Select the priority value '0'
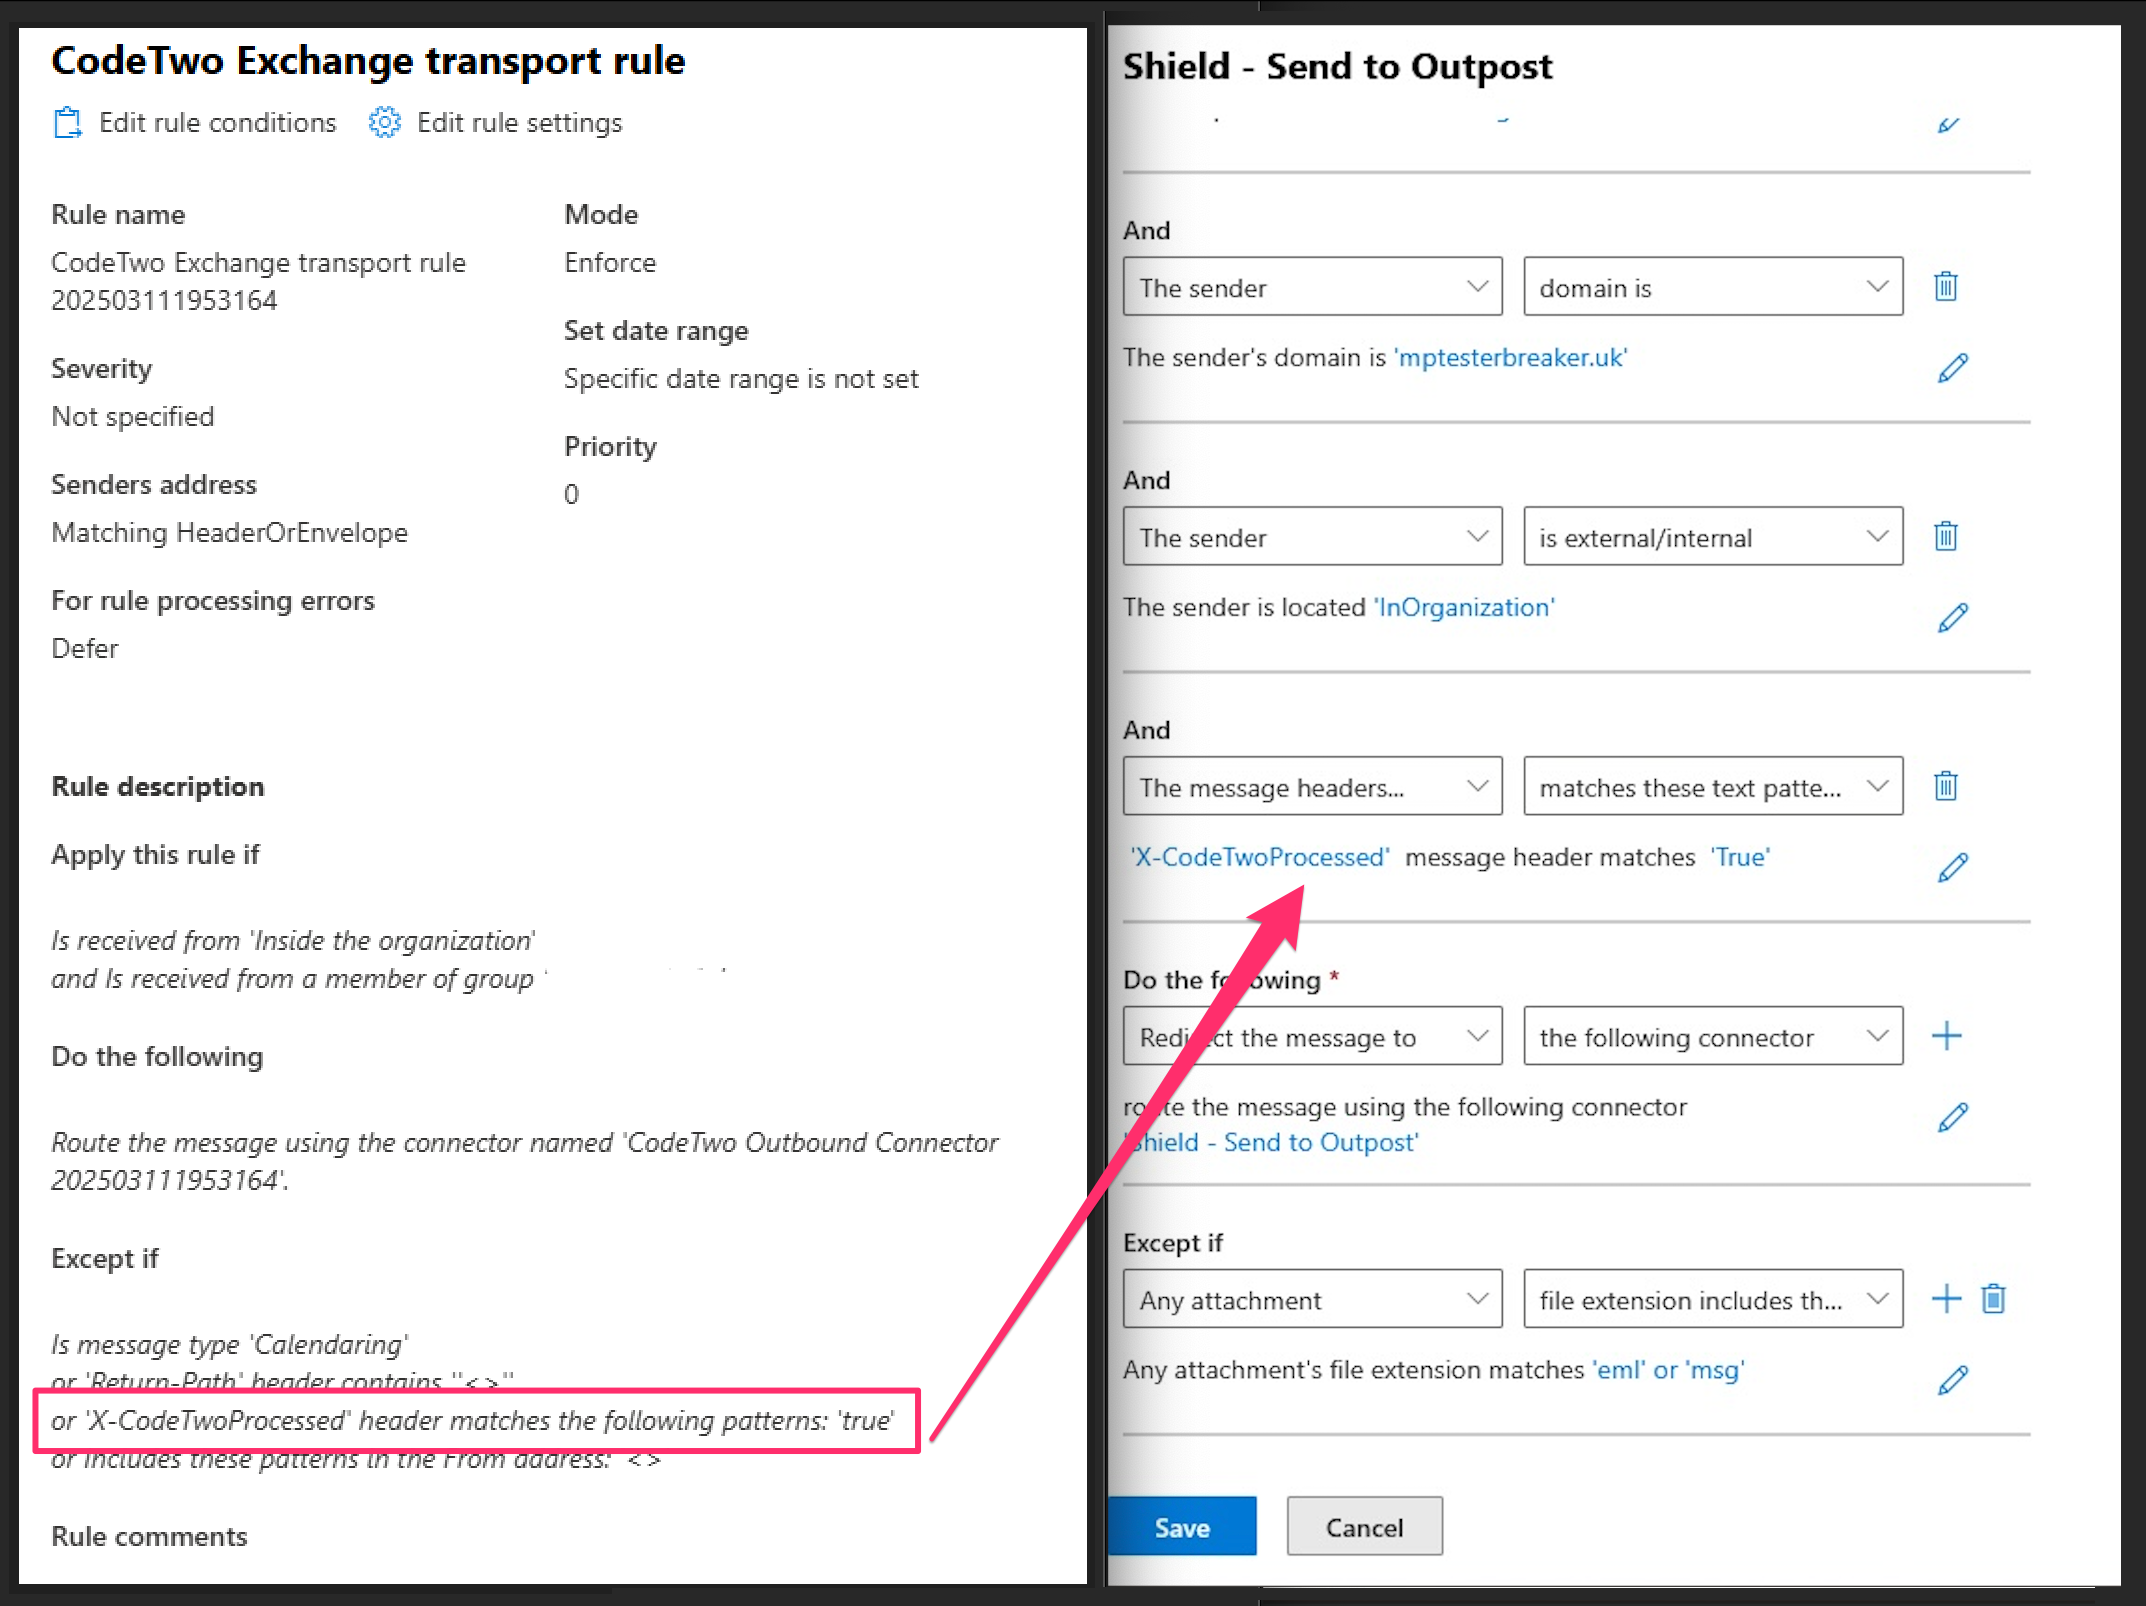 tap(571, 494)
